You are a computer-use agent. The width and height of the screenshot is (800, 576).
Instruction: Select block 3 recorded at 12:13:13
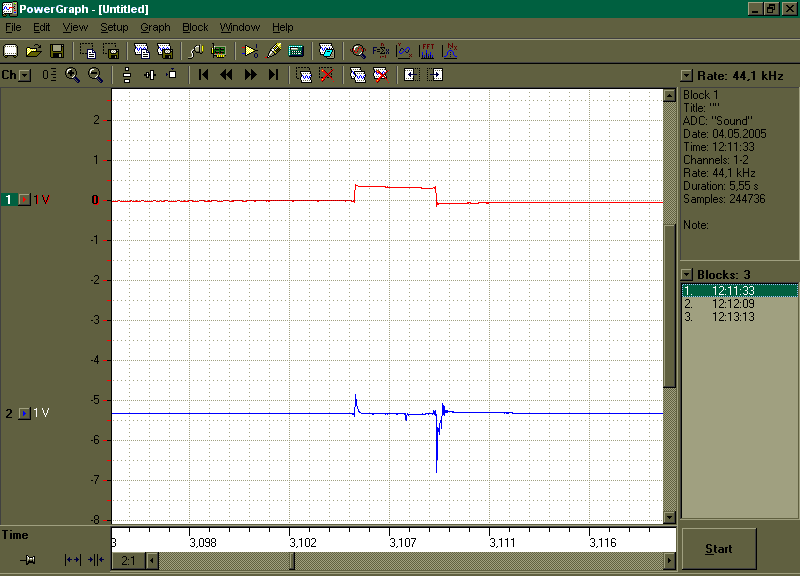pyautogui.click(x=740, y=317)
